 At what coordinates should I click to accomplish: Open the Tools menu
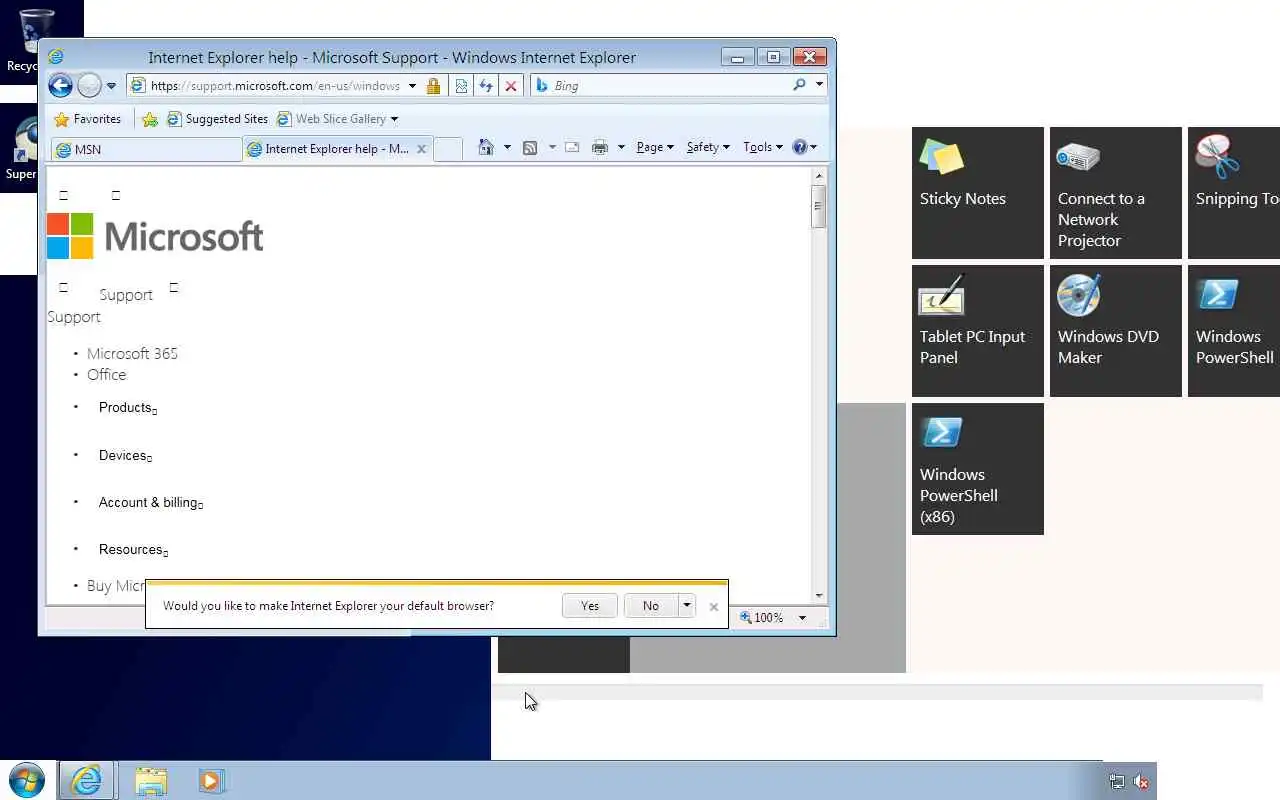click(764, 147)
